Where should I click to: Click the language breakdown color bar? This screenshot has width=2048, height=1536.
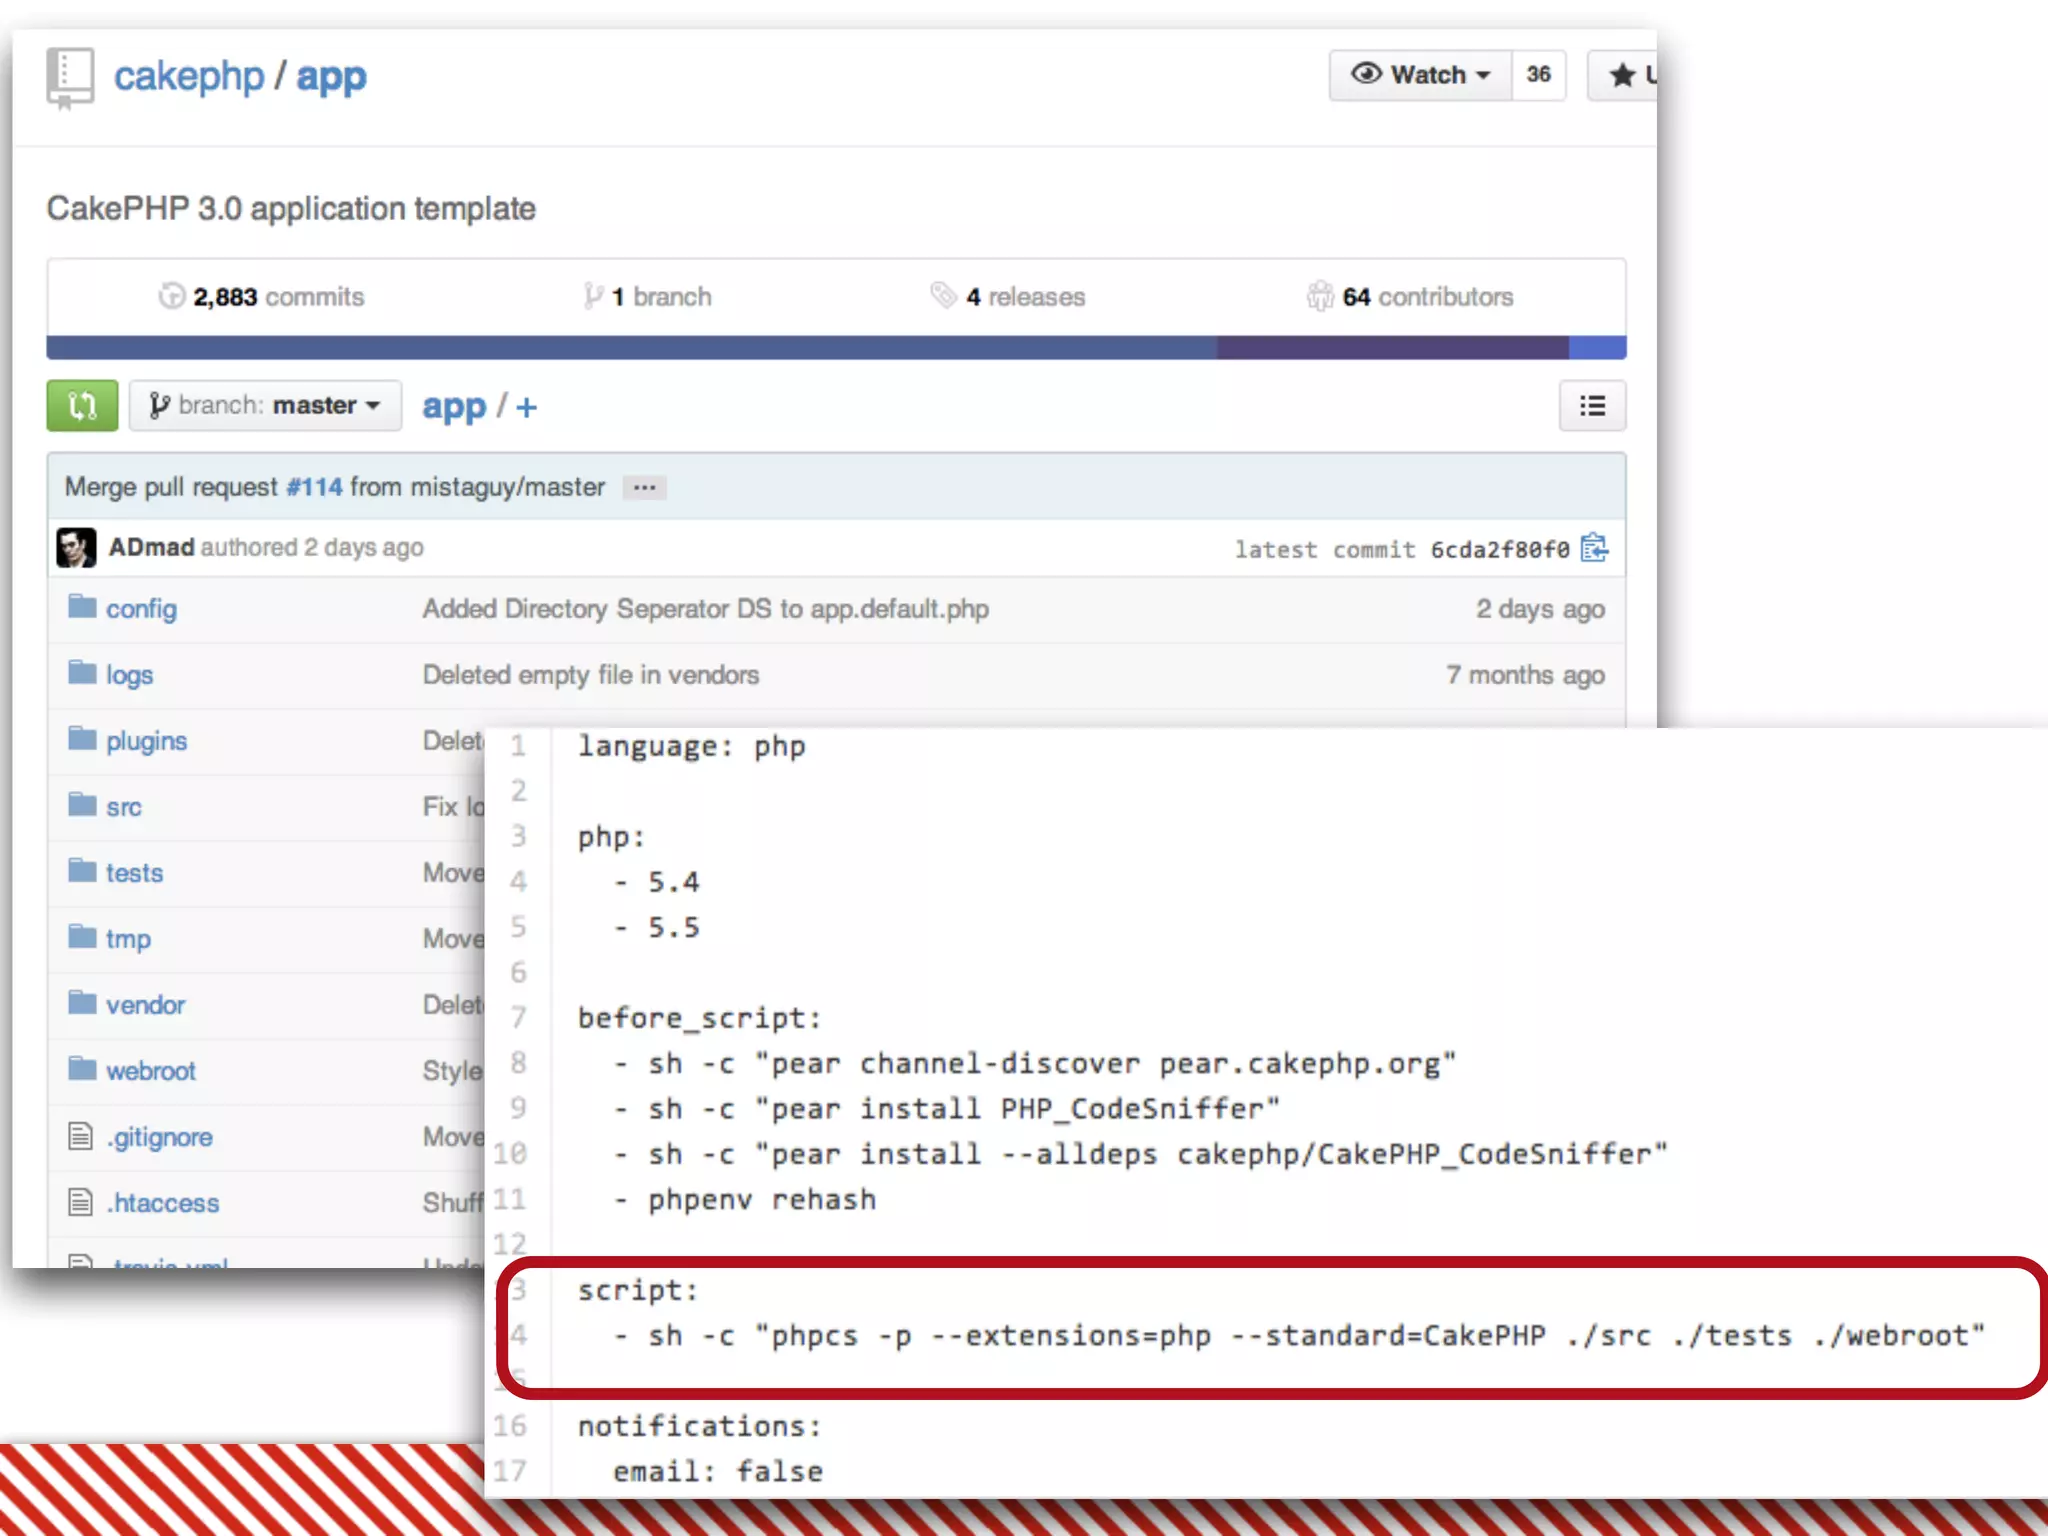point(836,347)
